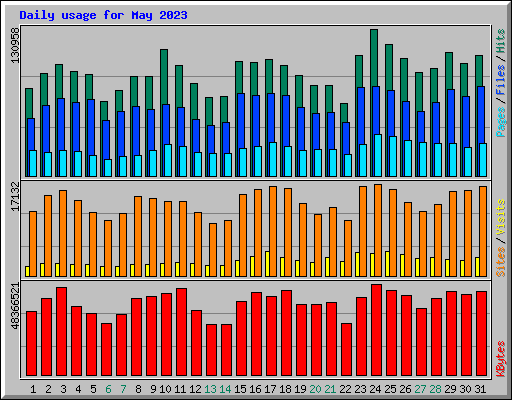Click the blue files bar for day 31
The image size is (512, 400).
(481, 115)
